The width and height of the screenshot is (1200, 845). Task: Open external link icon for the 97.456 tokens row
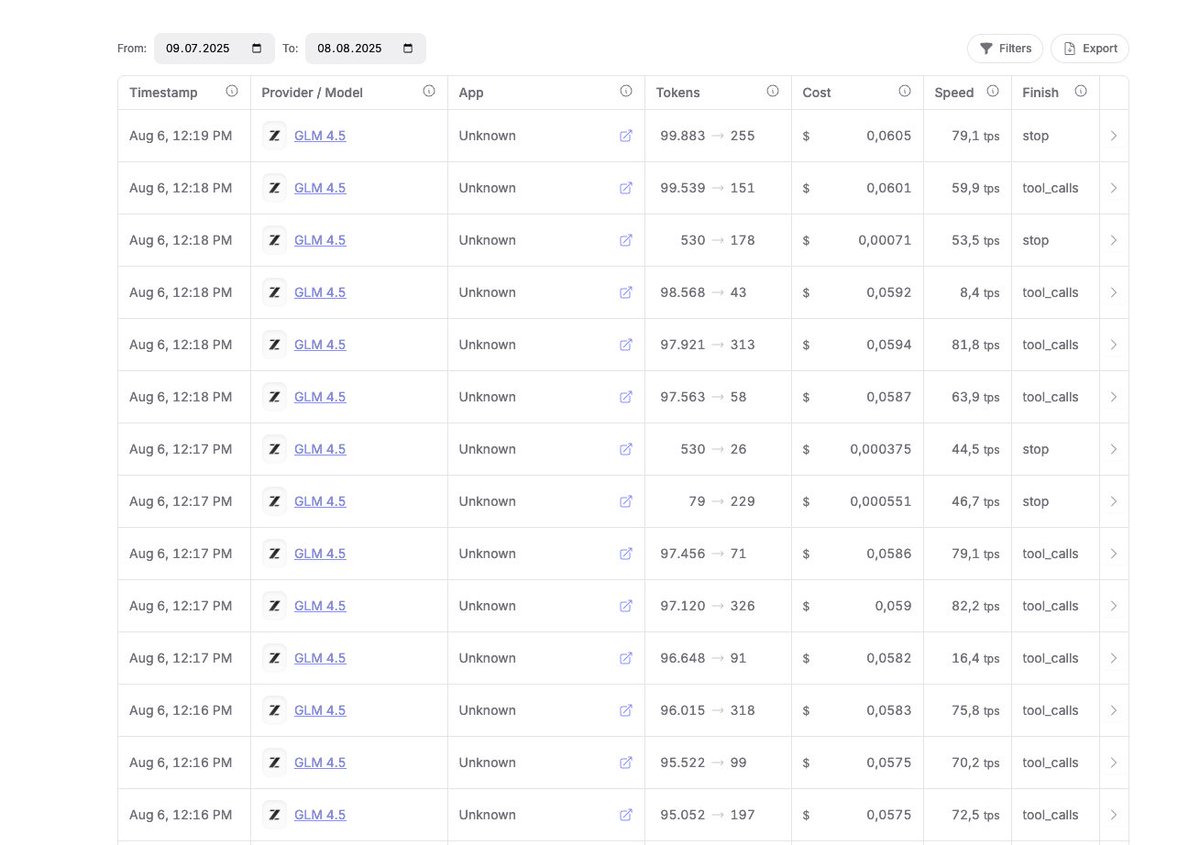click(x=626, y=554)
